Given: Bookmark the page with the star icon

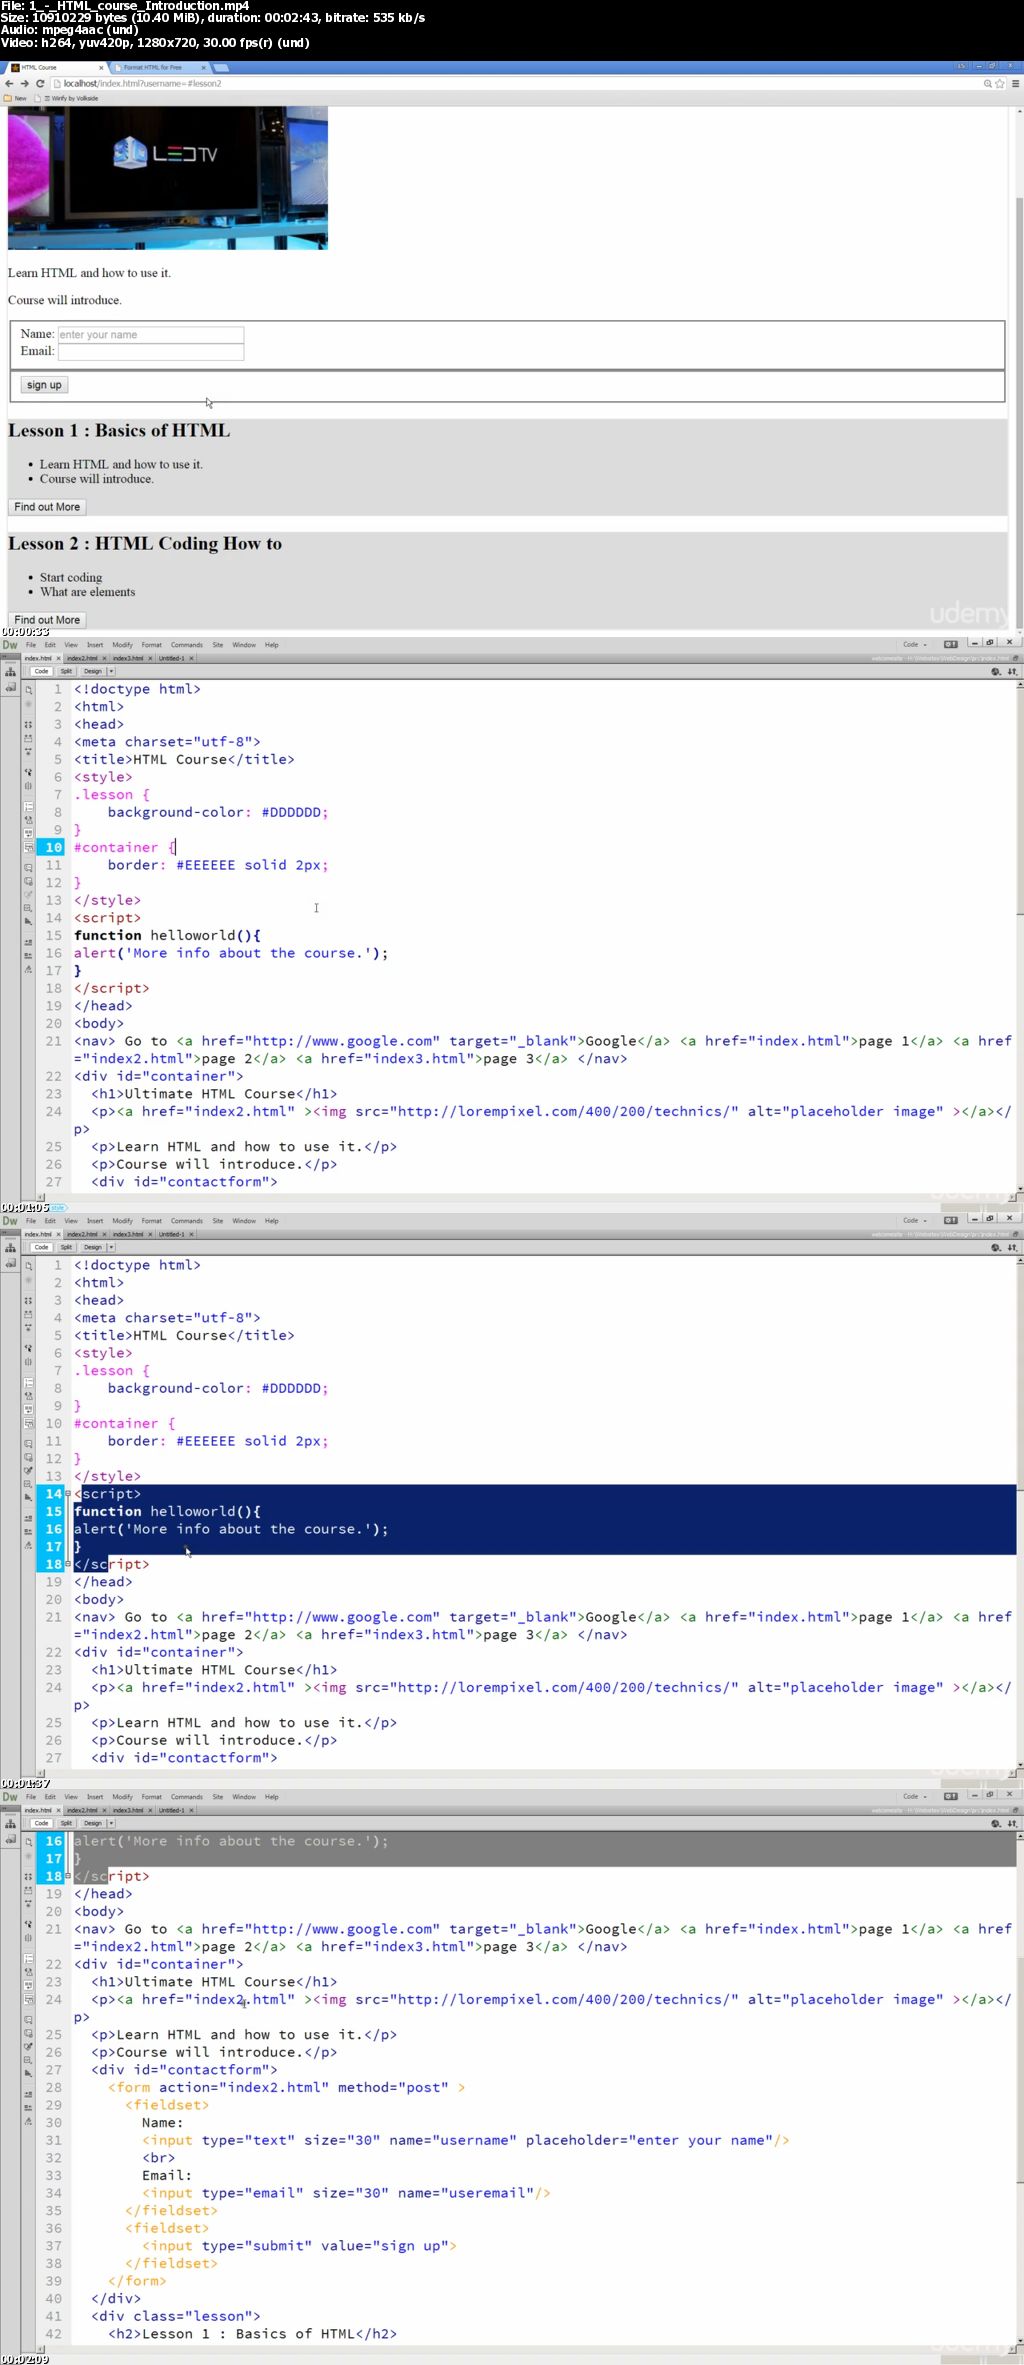Looking at the screenshot, I should tap(999, 83).
